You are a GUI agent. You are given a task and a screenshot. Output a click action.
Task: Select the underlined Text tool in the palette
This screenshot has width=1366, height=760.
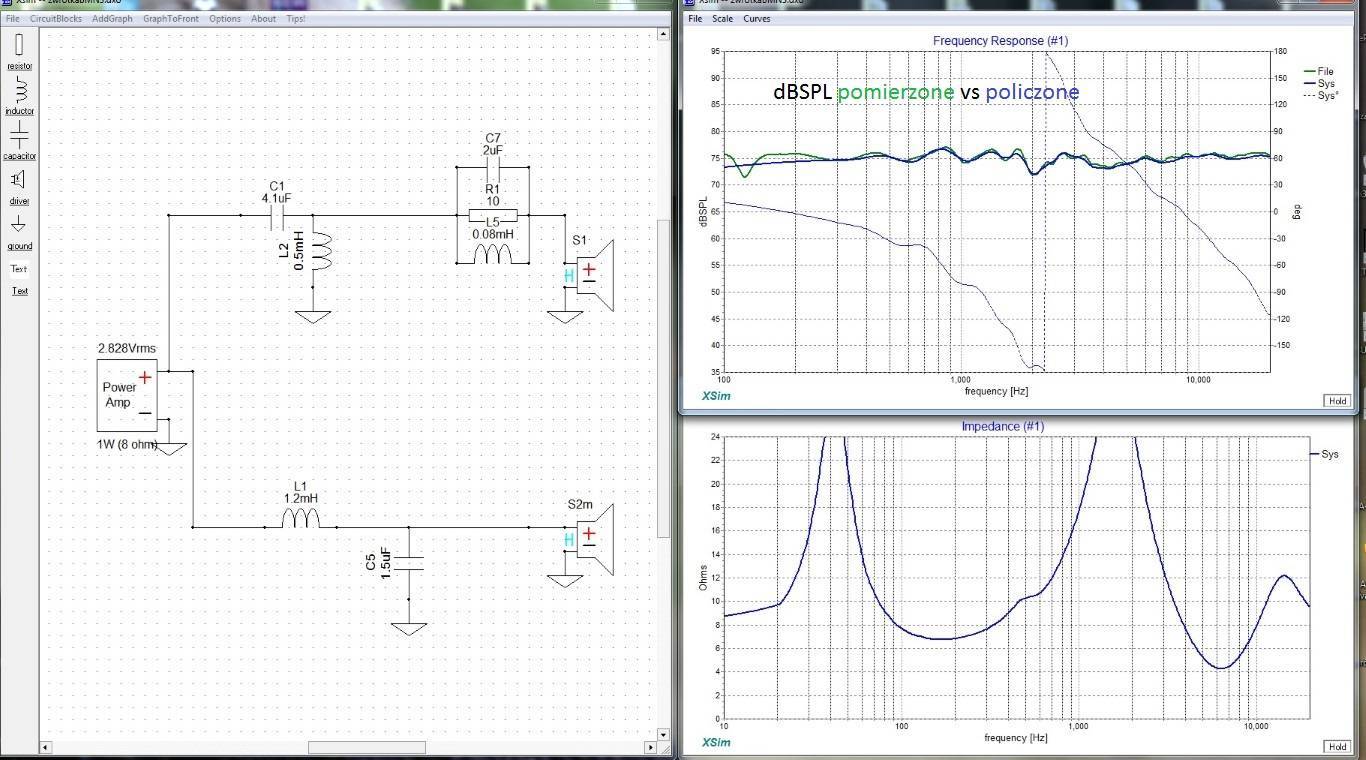point(19,291)
